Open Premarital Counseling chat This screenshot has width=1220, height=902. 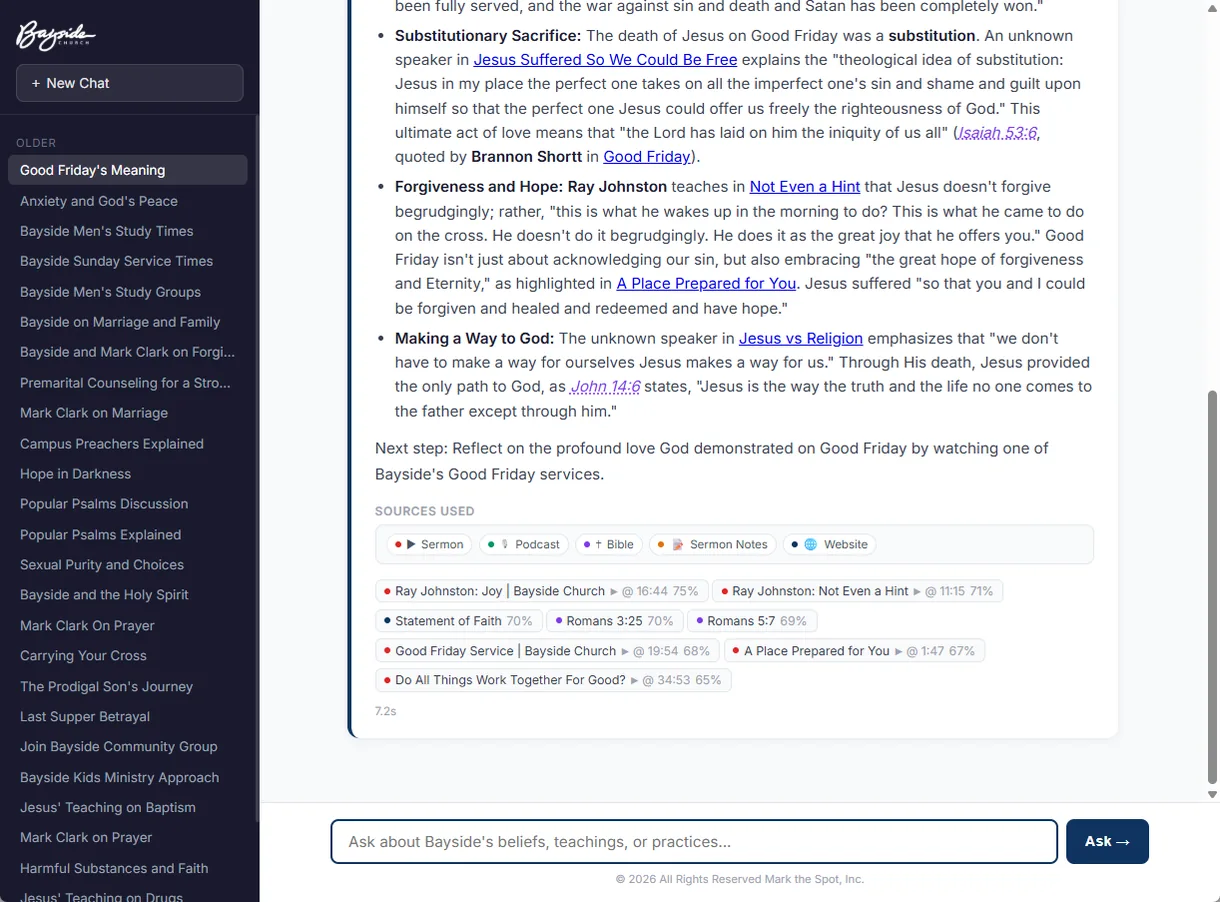tap(128, 383)
